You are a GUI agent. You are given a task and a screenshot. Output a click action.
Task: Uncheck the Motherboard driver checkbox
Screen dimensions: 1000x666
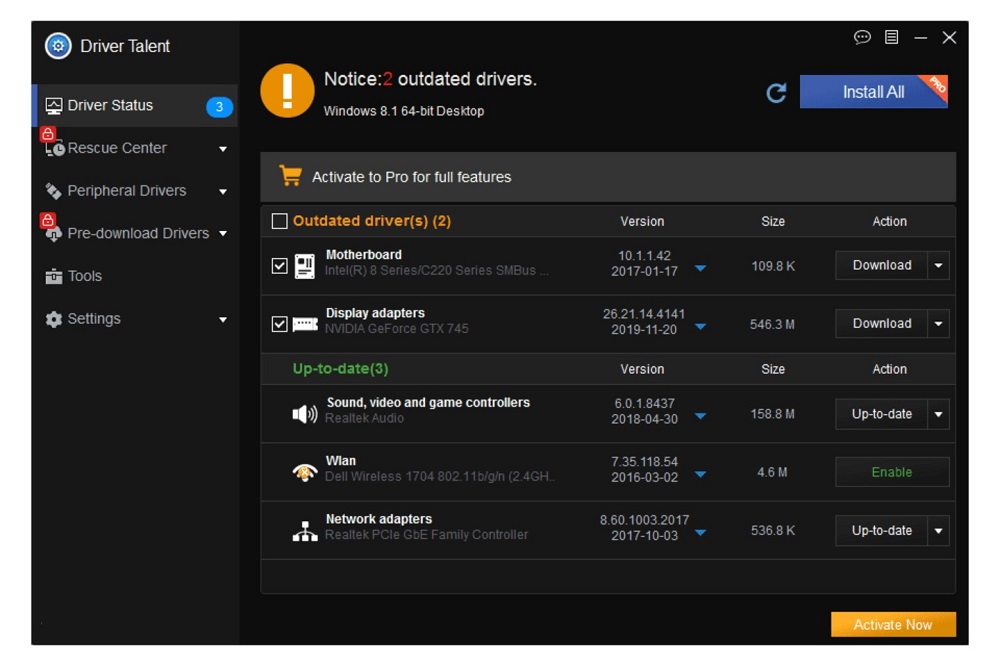click(279, 266)
